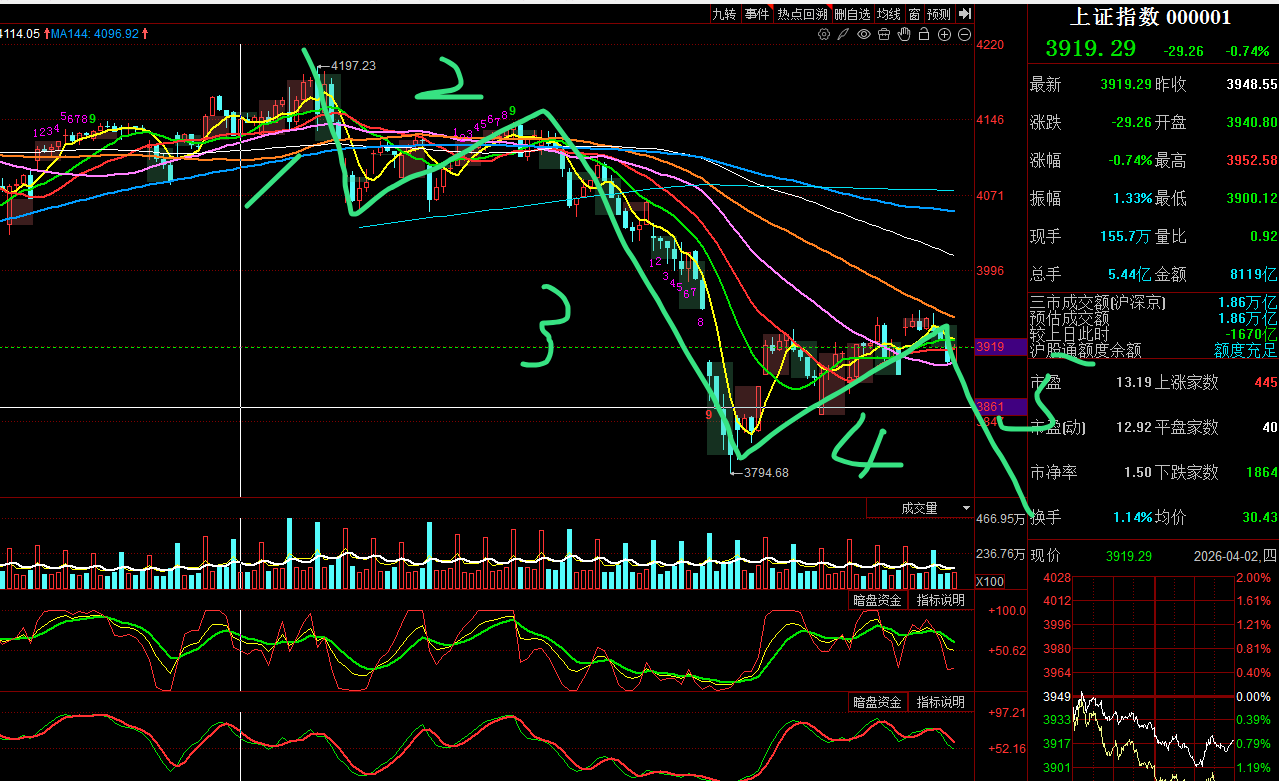The image size is (1279, 781).
Task: Click the arrow icon right of 预测
Action: [x=964, y=14]
